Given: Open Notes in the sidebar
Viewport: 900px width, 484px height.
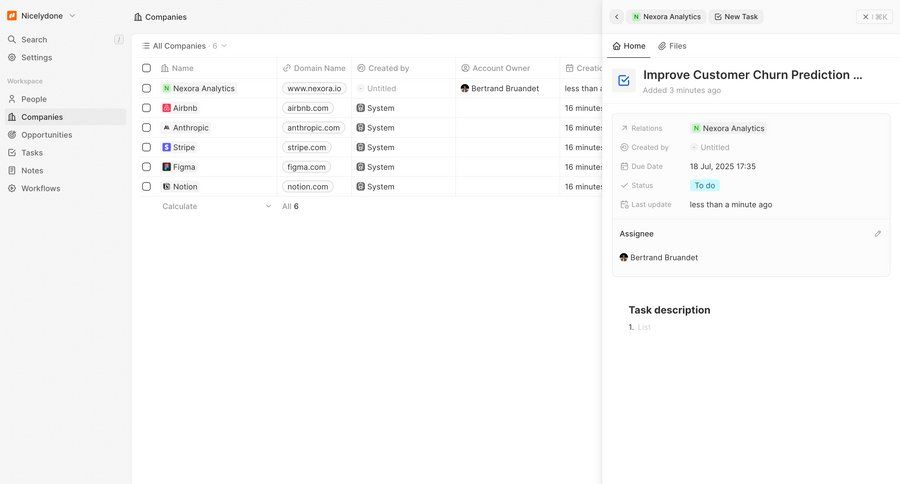Looking at the screenshot, I should tap(32, 171).
